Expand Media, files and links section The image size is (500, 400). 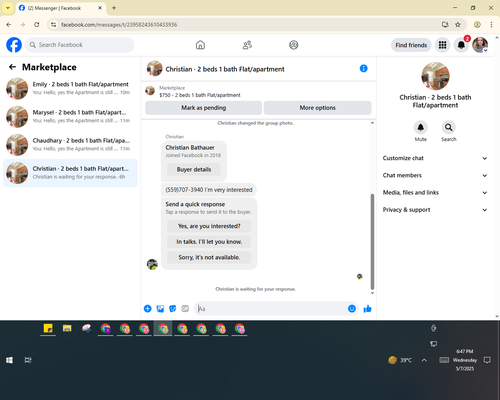coord(435,192)
